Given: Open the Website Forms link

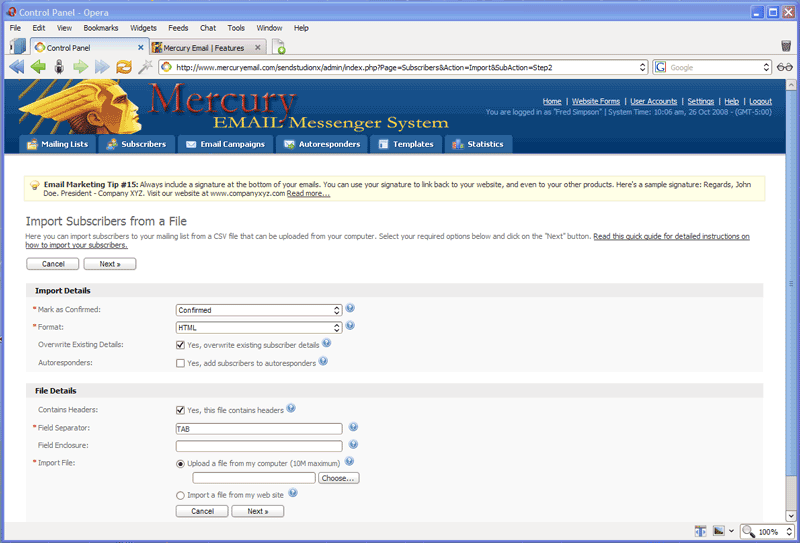Looking at the screenshot, I should coord(595,101).
